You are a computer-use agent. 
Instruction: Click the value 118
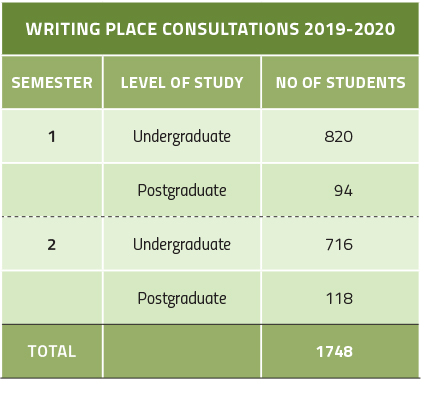(339, 298)
